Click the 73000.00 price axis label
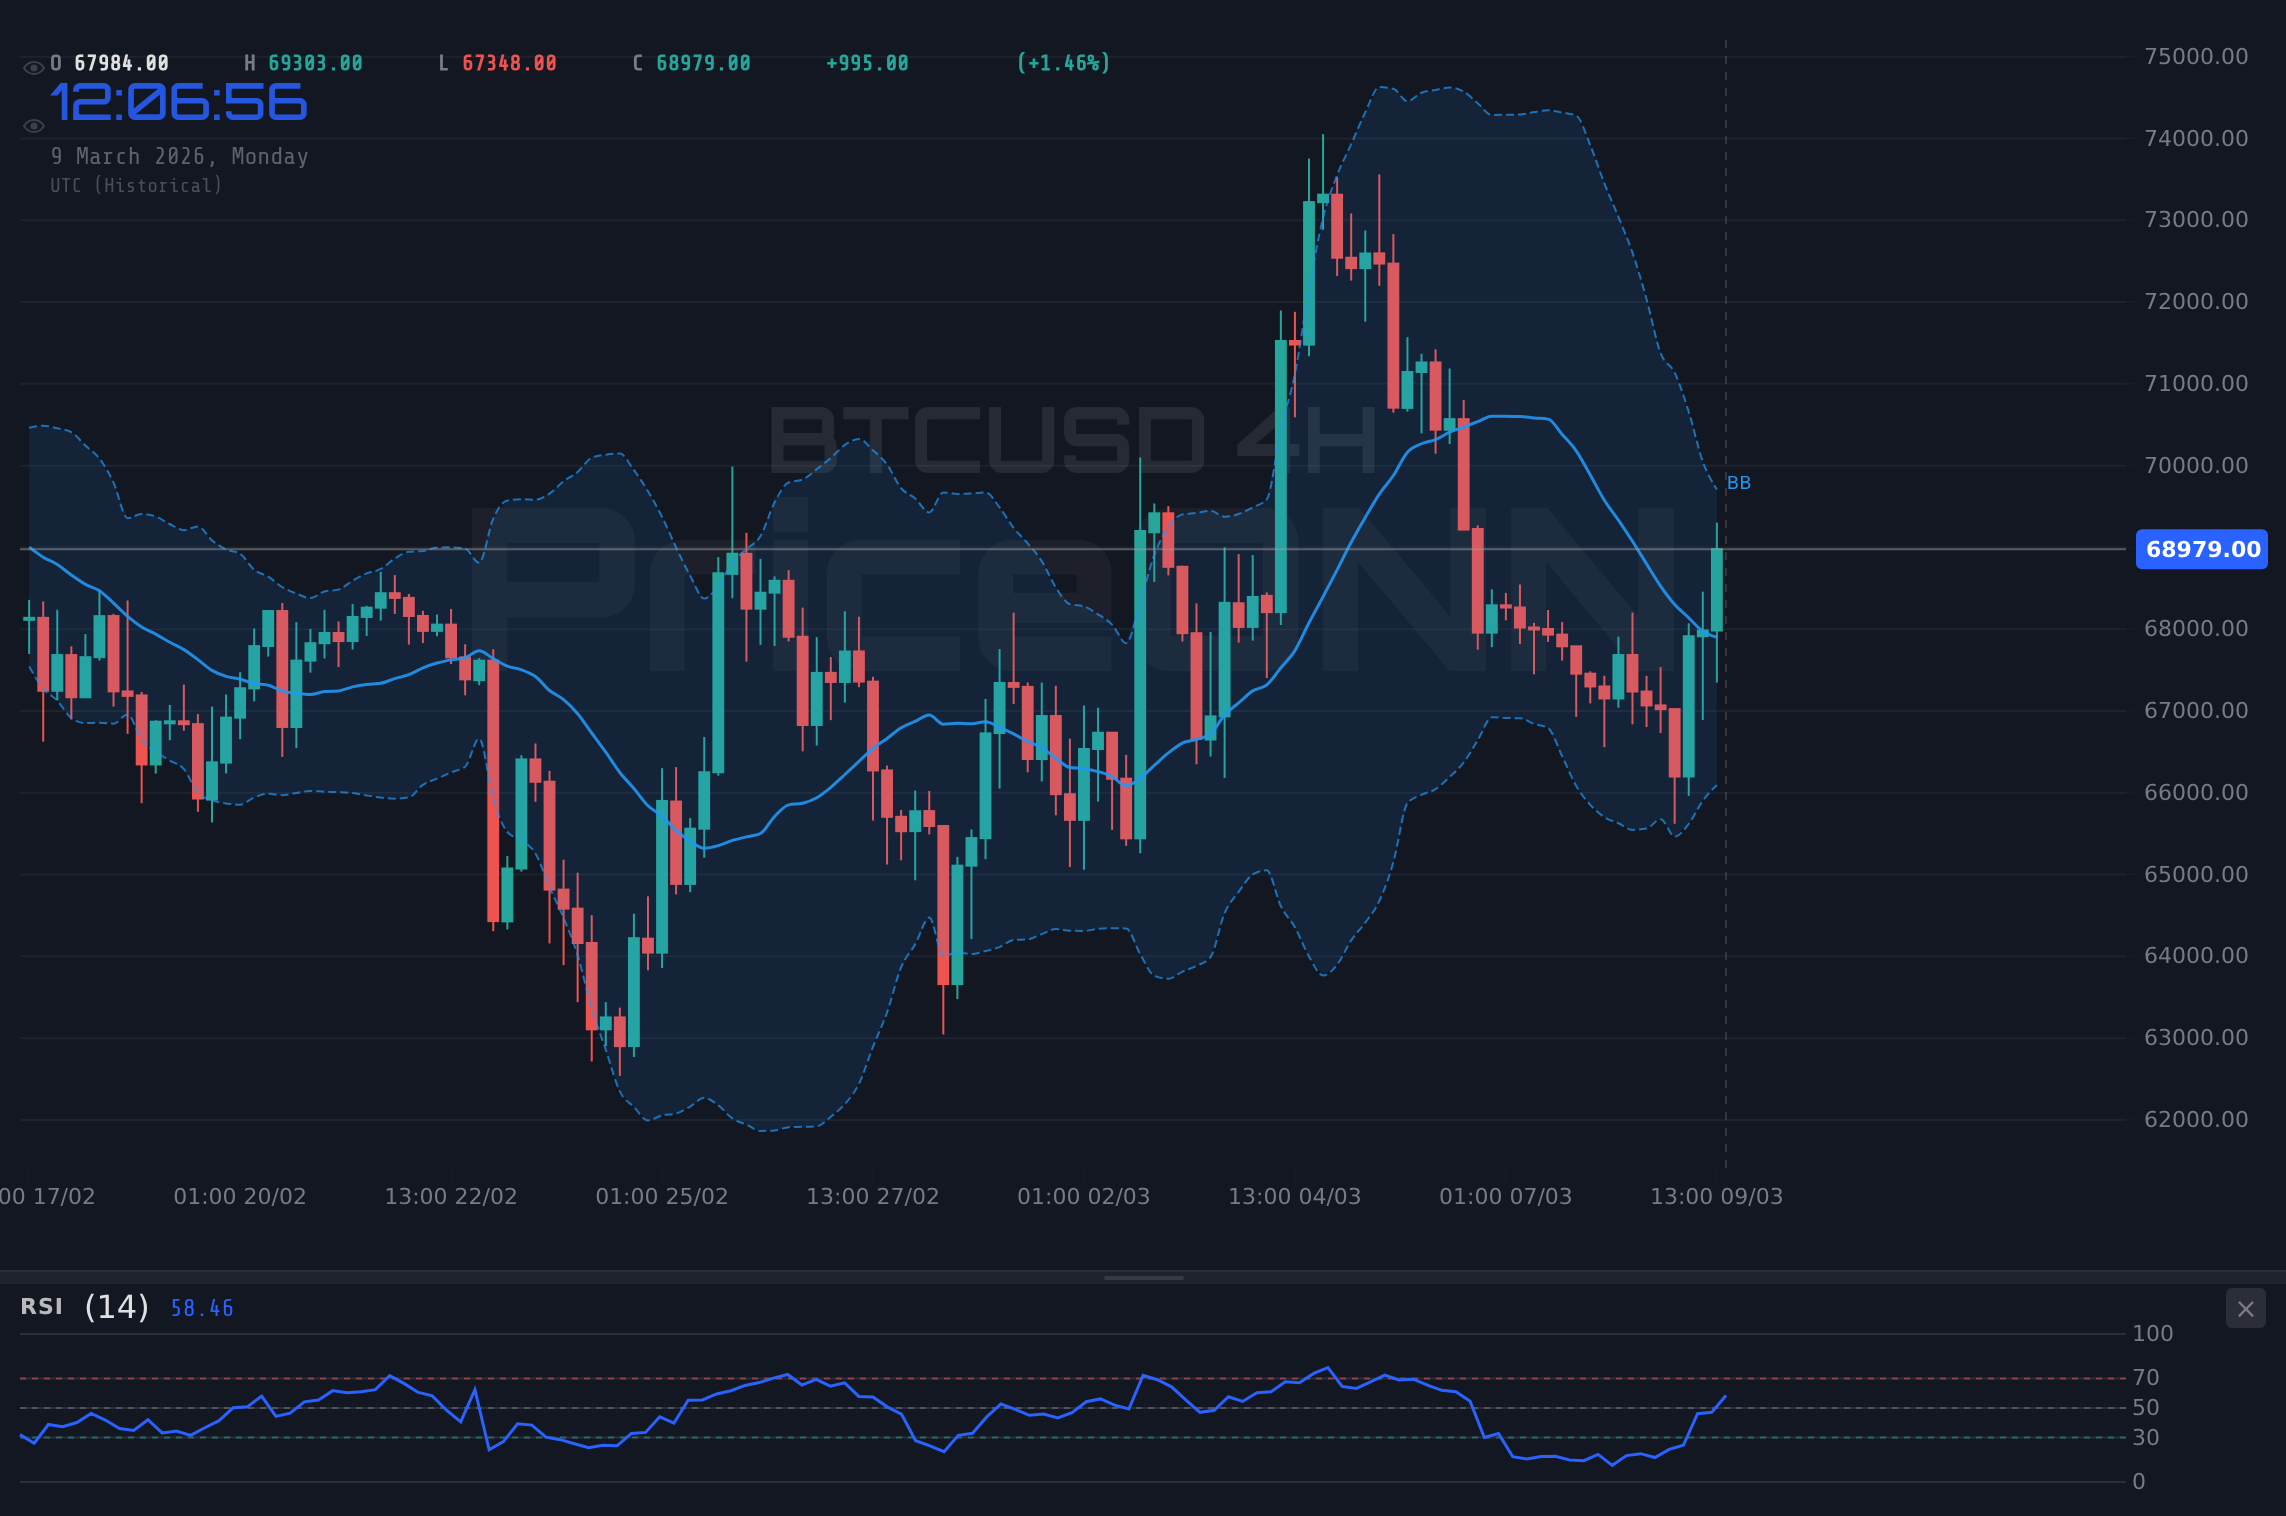The height and width of the screenshot is (1516, 2286). (x=2196, y=219)
